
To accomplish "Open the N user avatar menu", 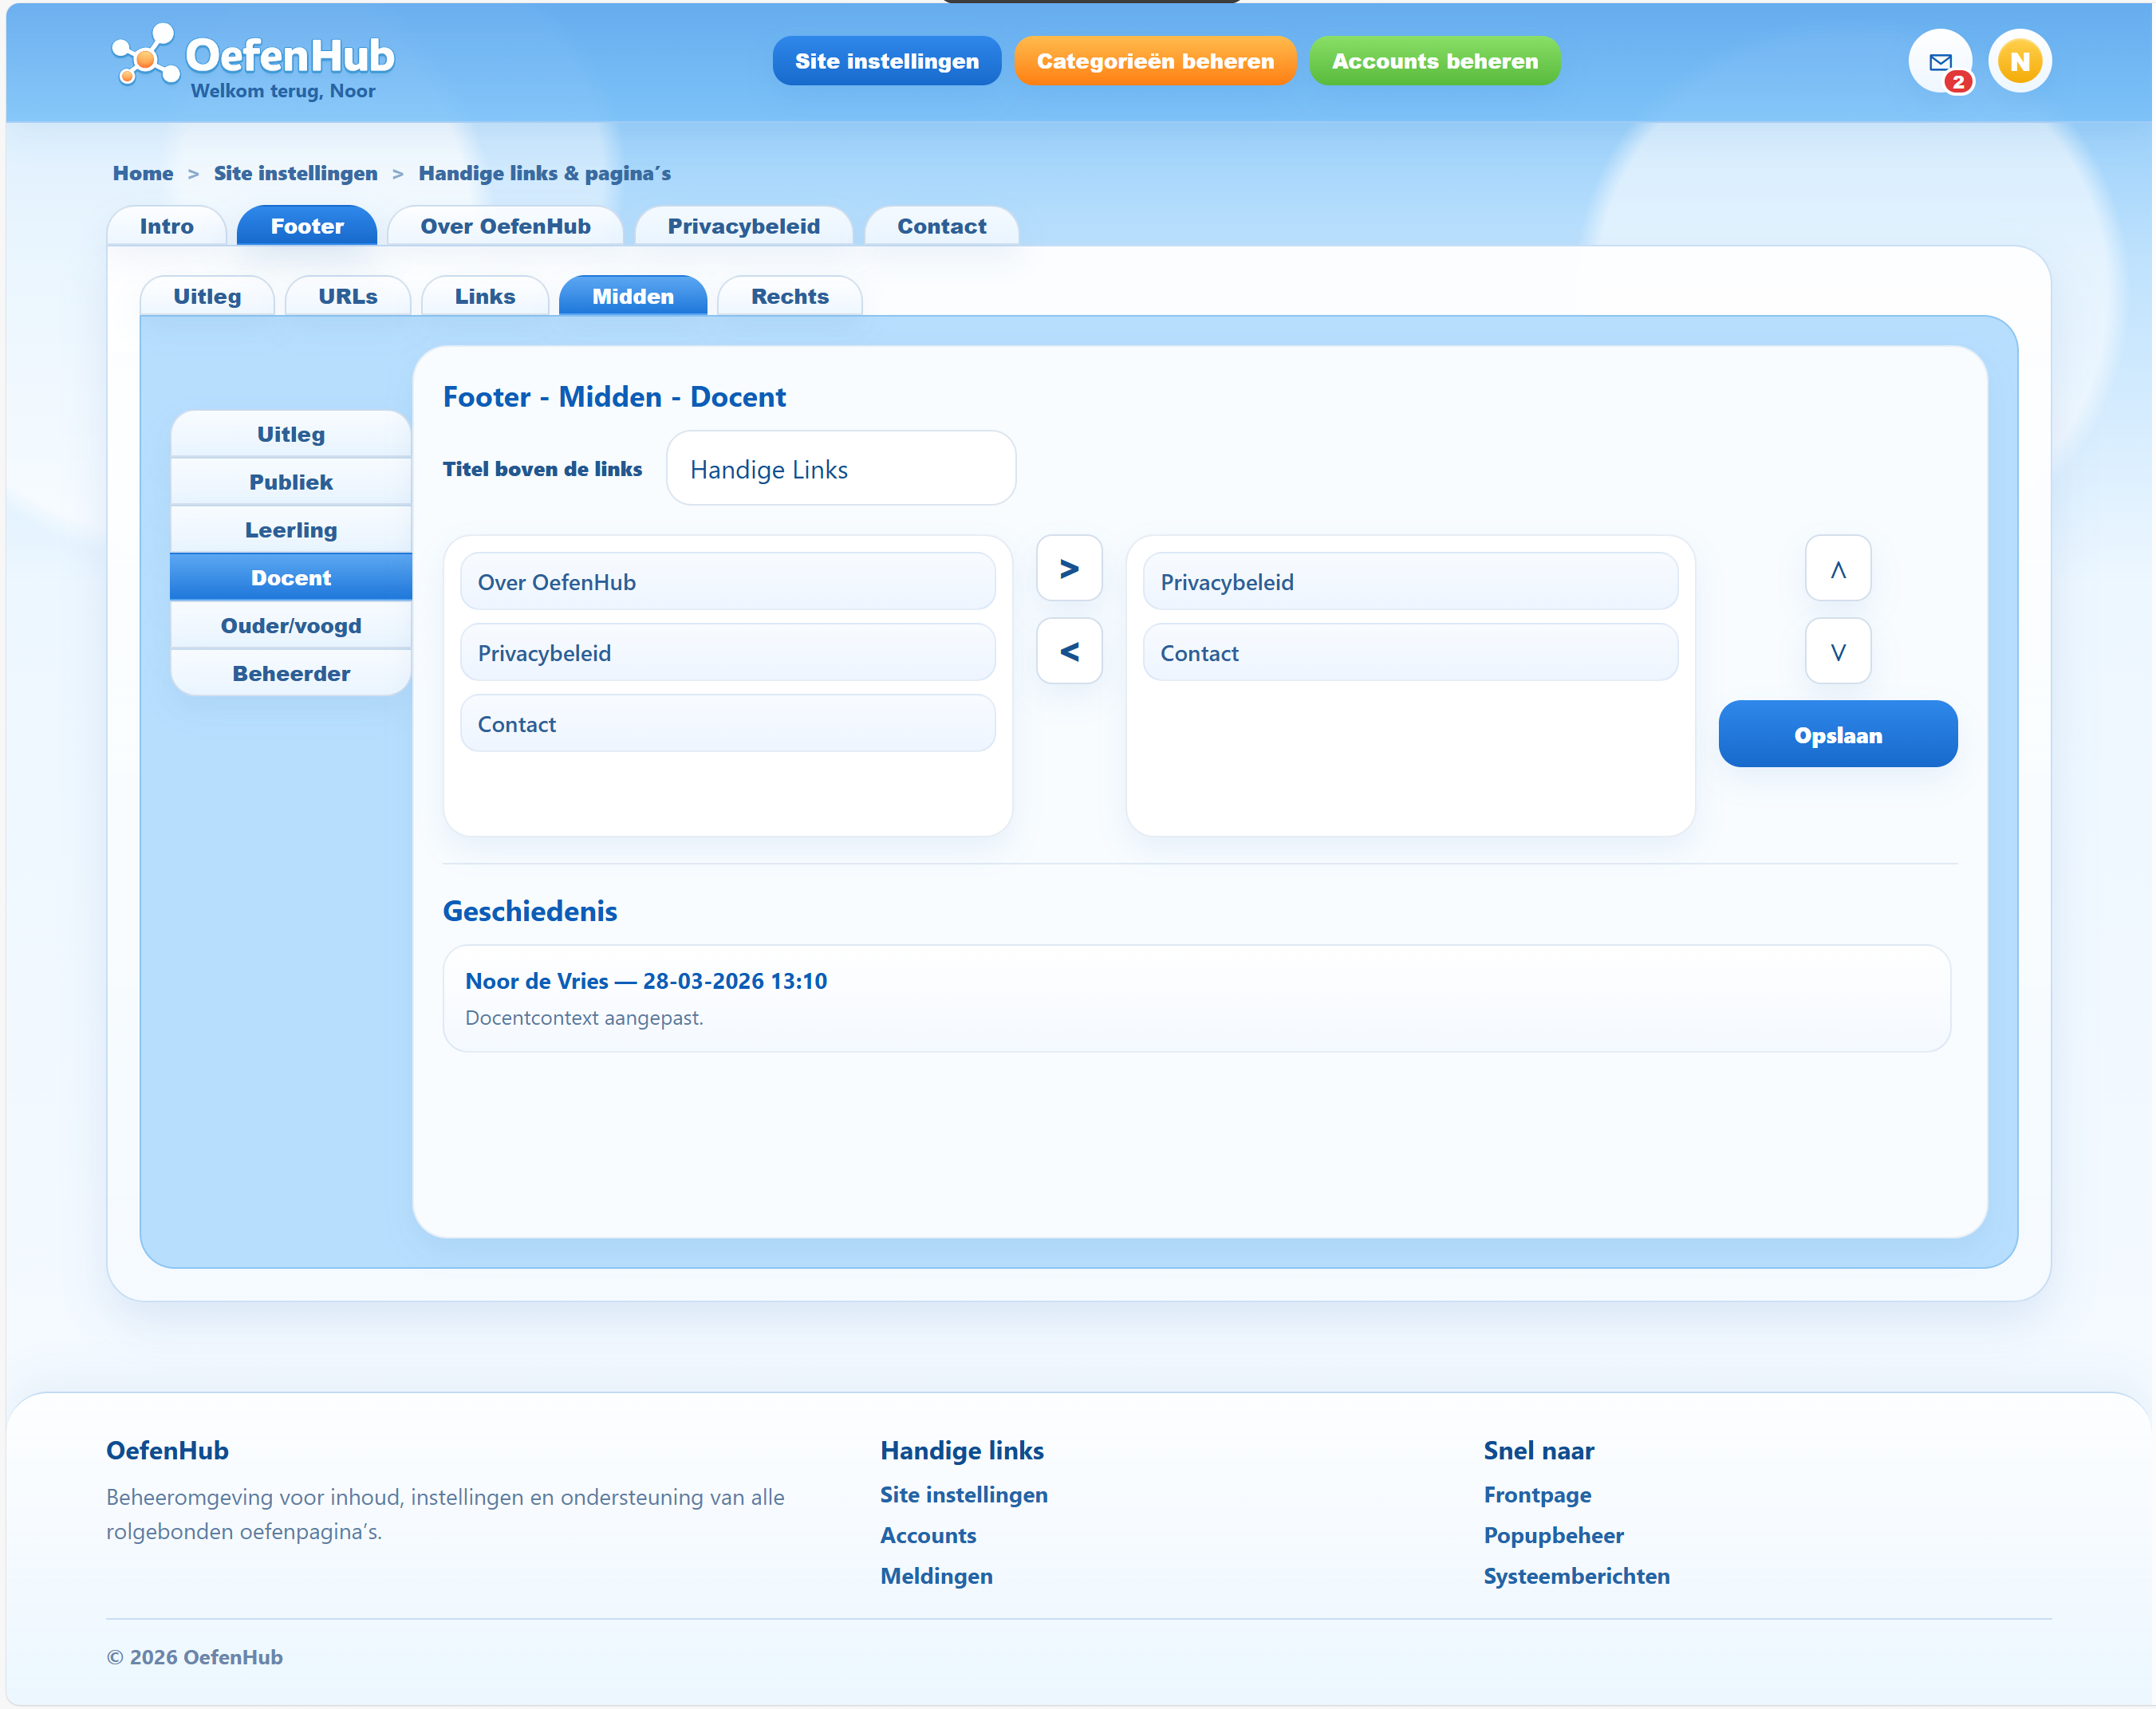I will pyautogui.click(x=2019, y=61).
